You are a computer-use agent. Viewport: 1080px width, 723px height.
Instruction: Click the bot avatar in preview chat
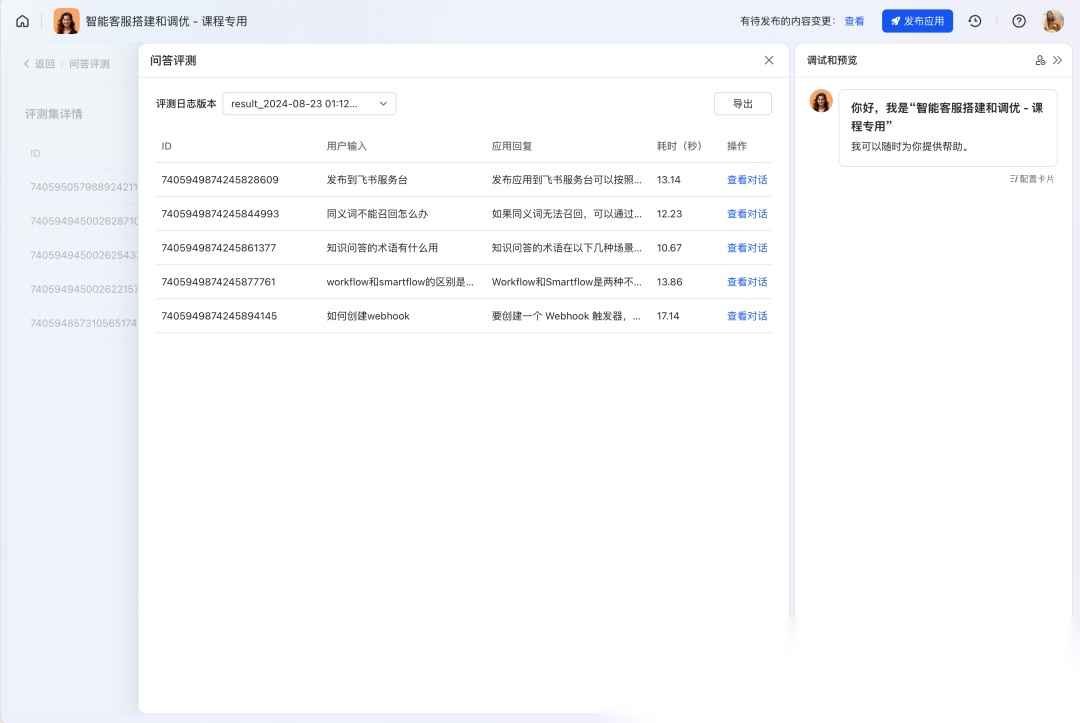tap(821, 101)
